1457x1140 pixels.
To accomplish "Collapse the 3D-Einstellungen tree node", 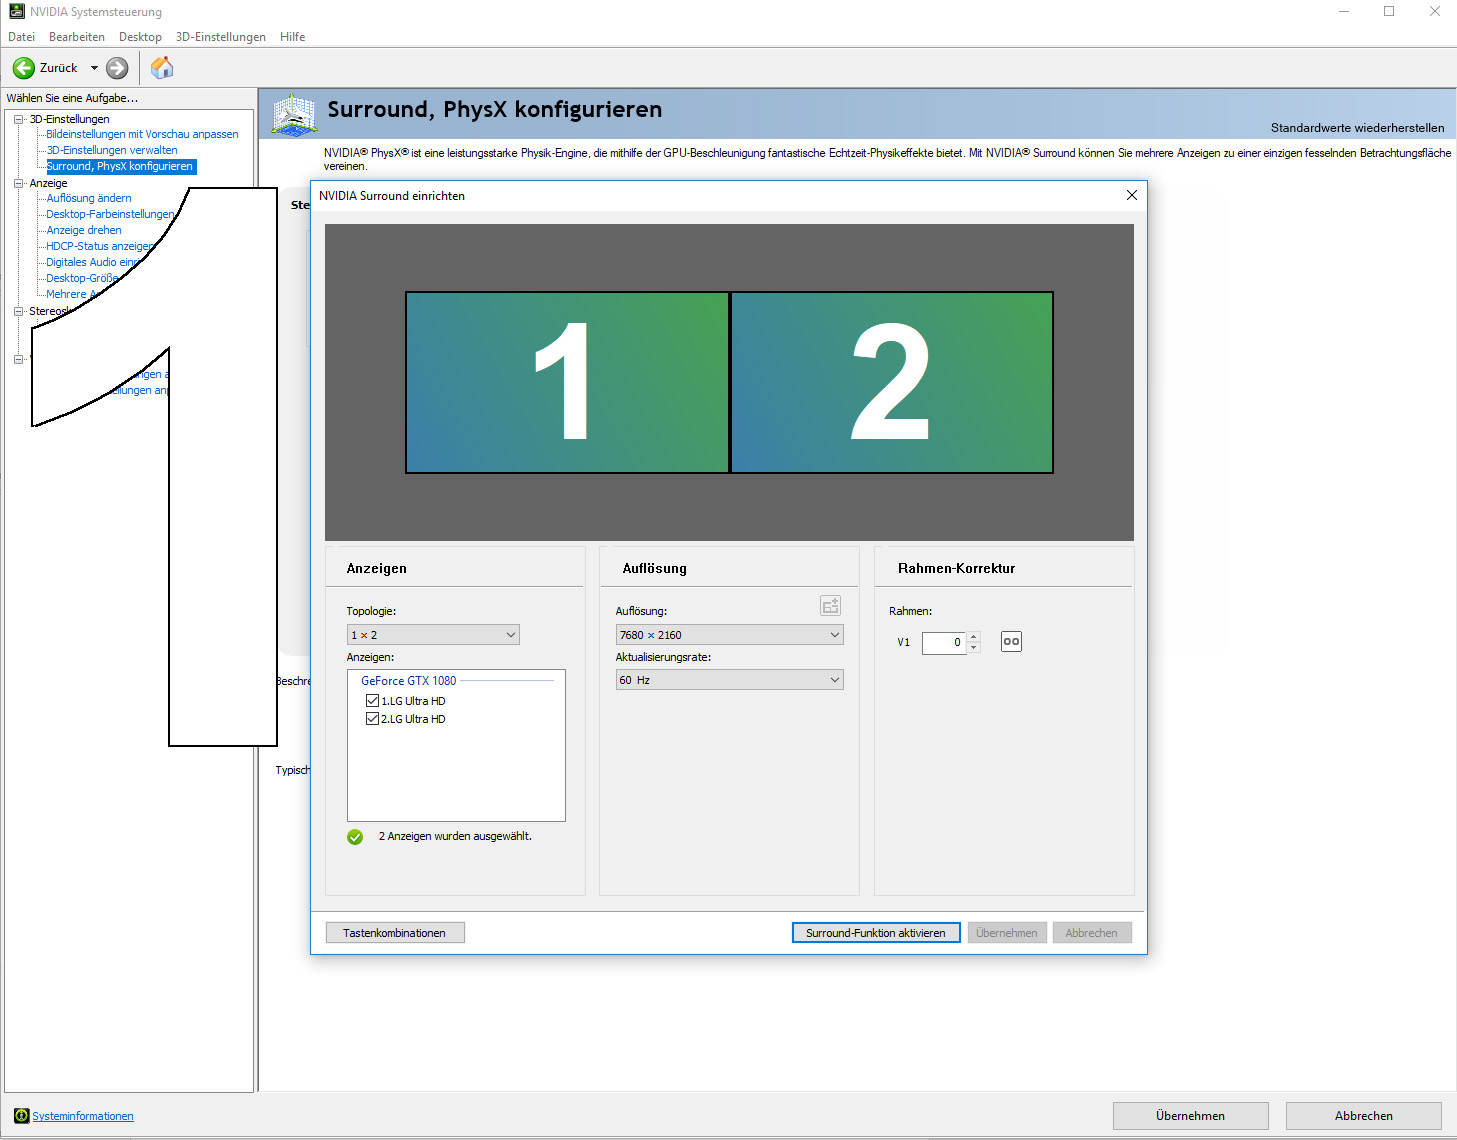I will (18, 119).
